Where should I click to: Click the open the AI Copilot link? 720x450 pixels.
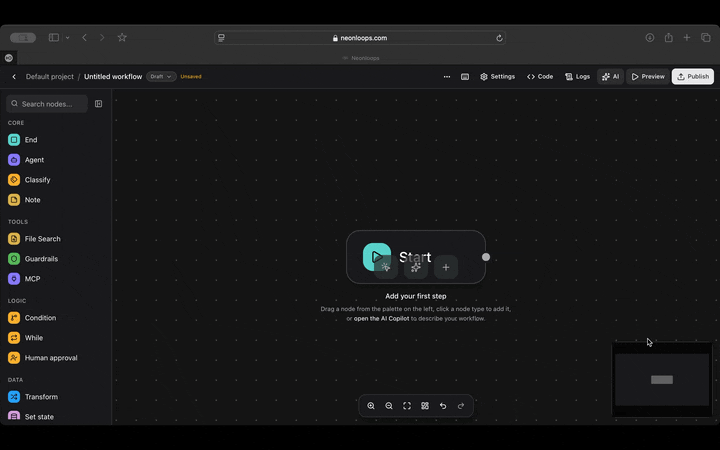(x=381, y=318)
